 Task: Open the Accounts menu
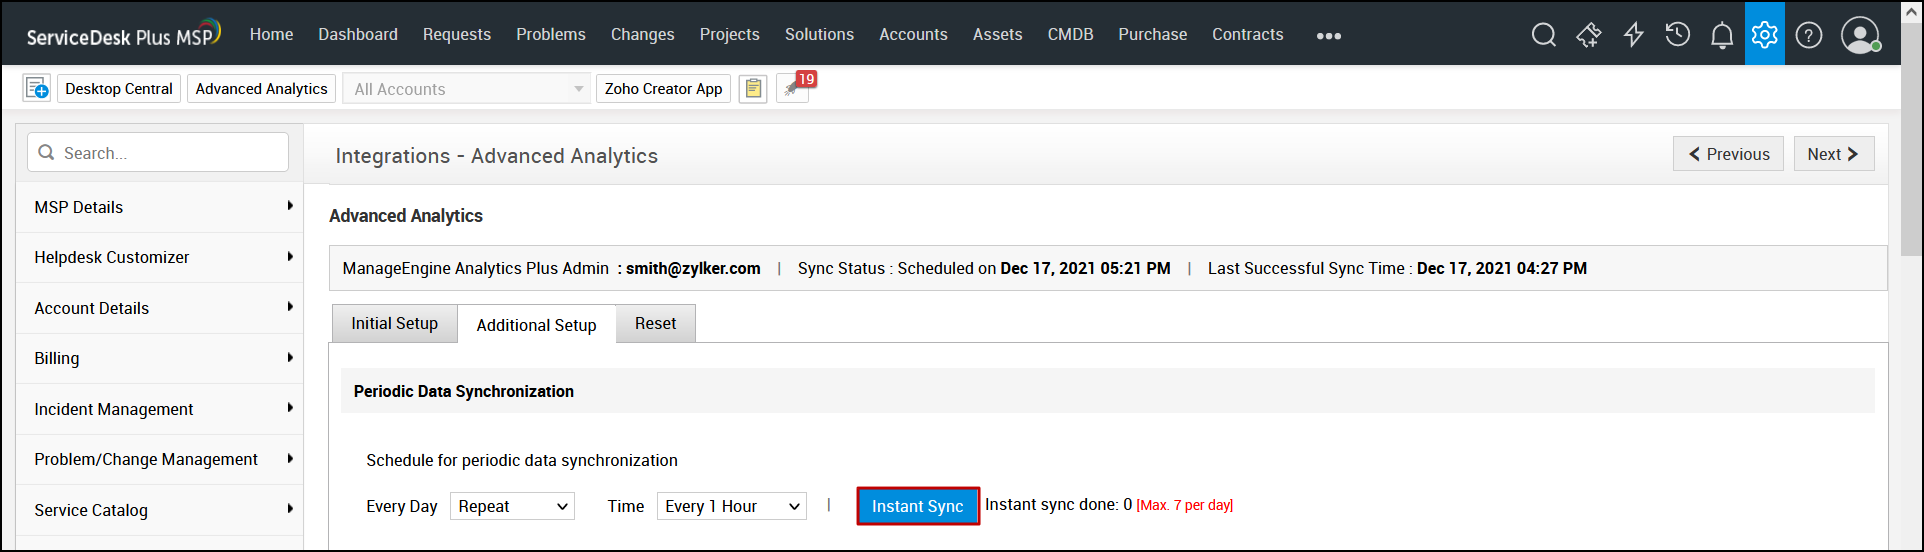click(x=913, y=34)
